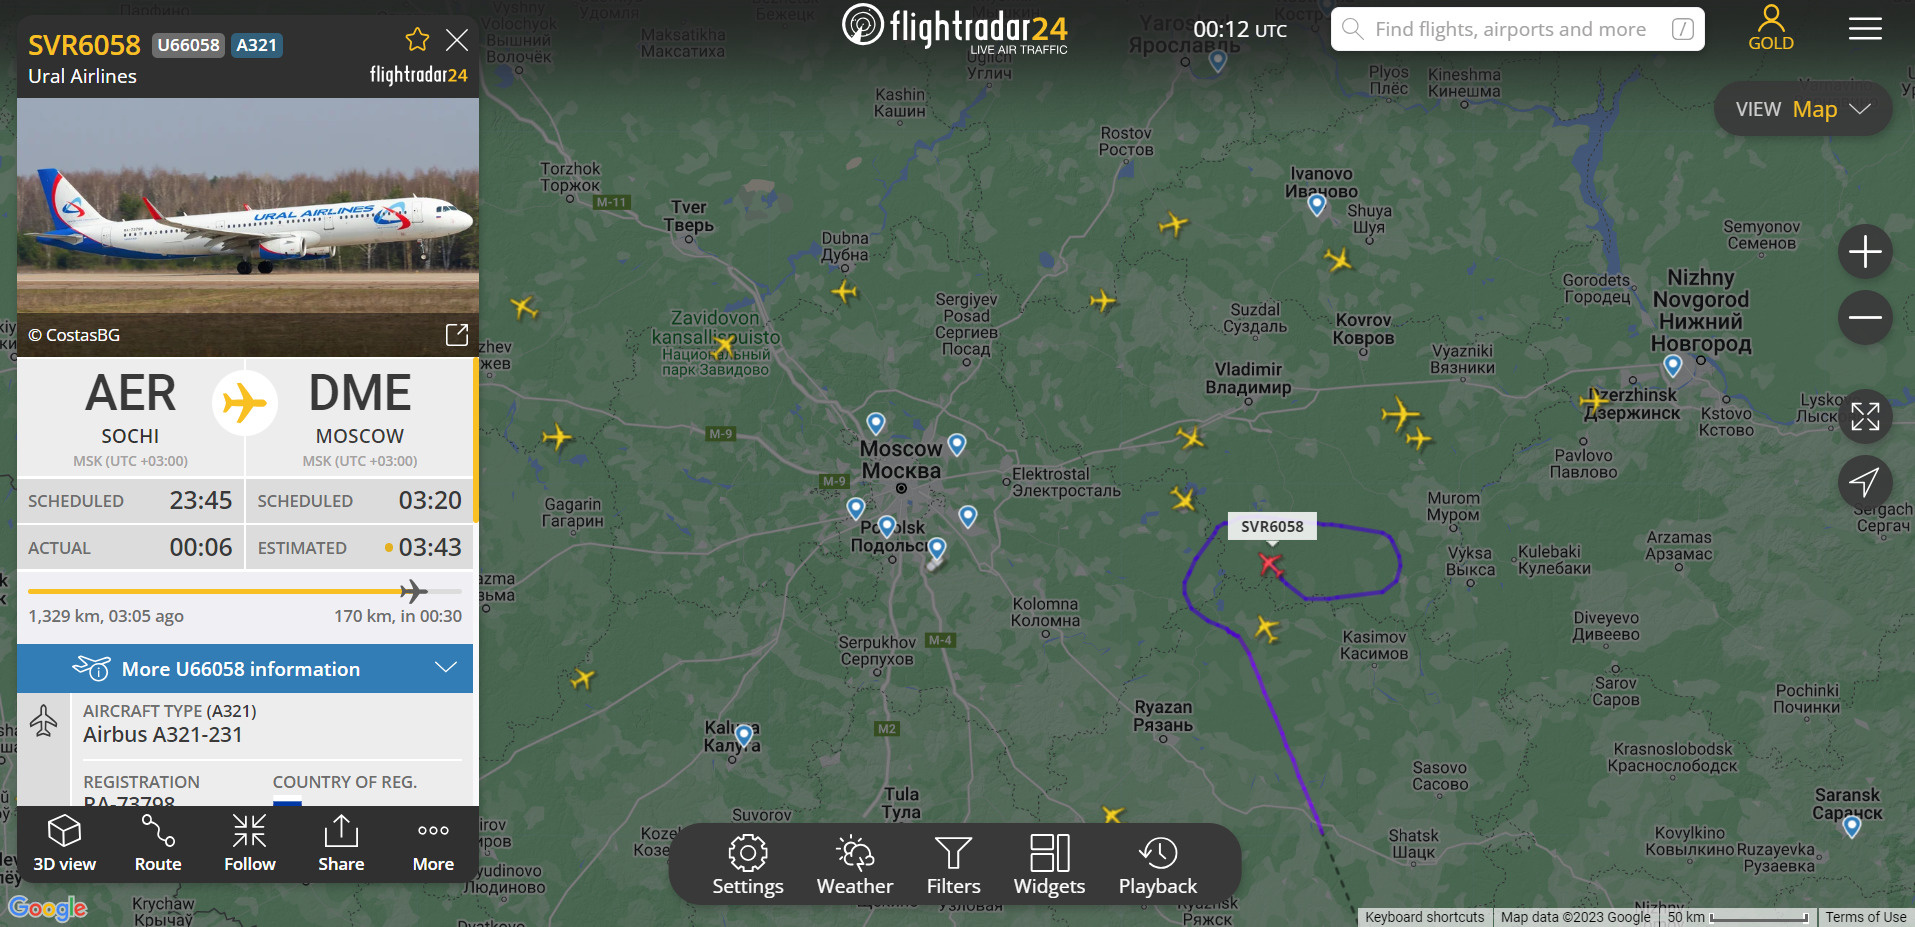Show the flight Route

158,844
